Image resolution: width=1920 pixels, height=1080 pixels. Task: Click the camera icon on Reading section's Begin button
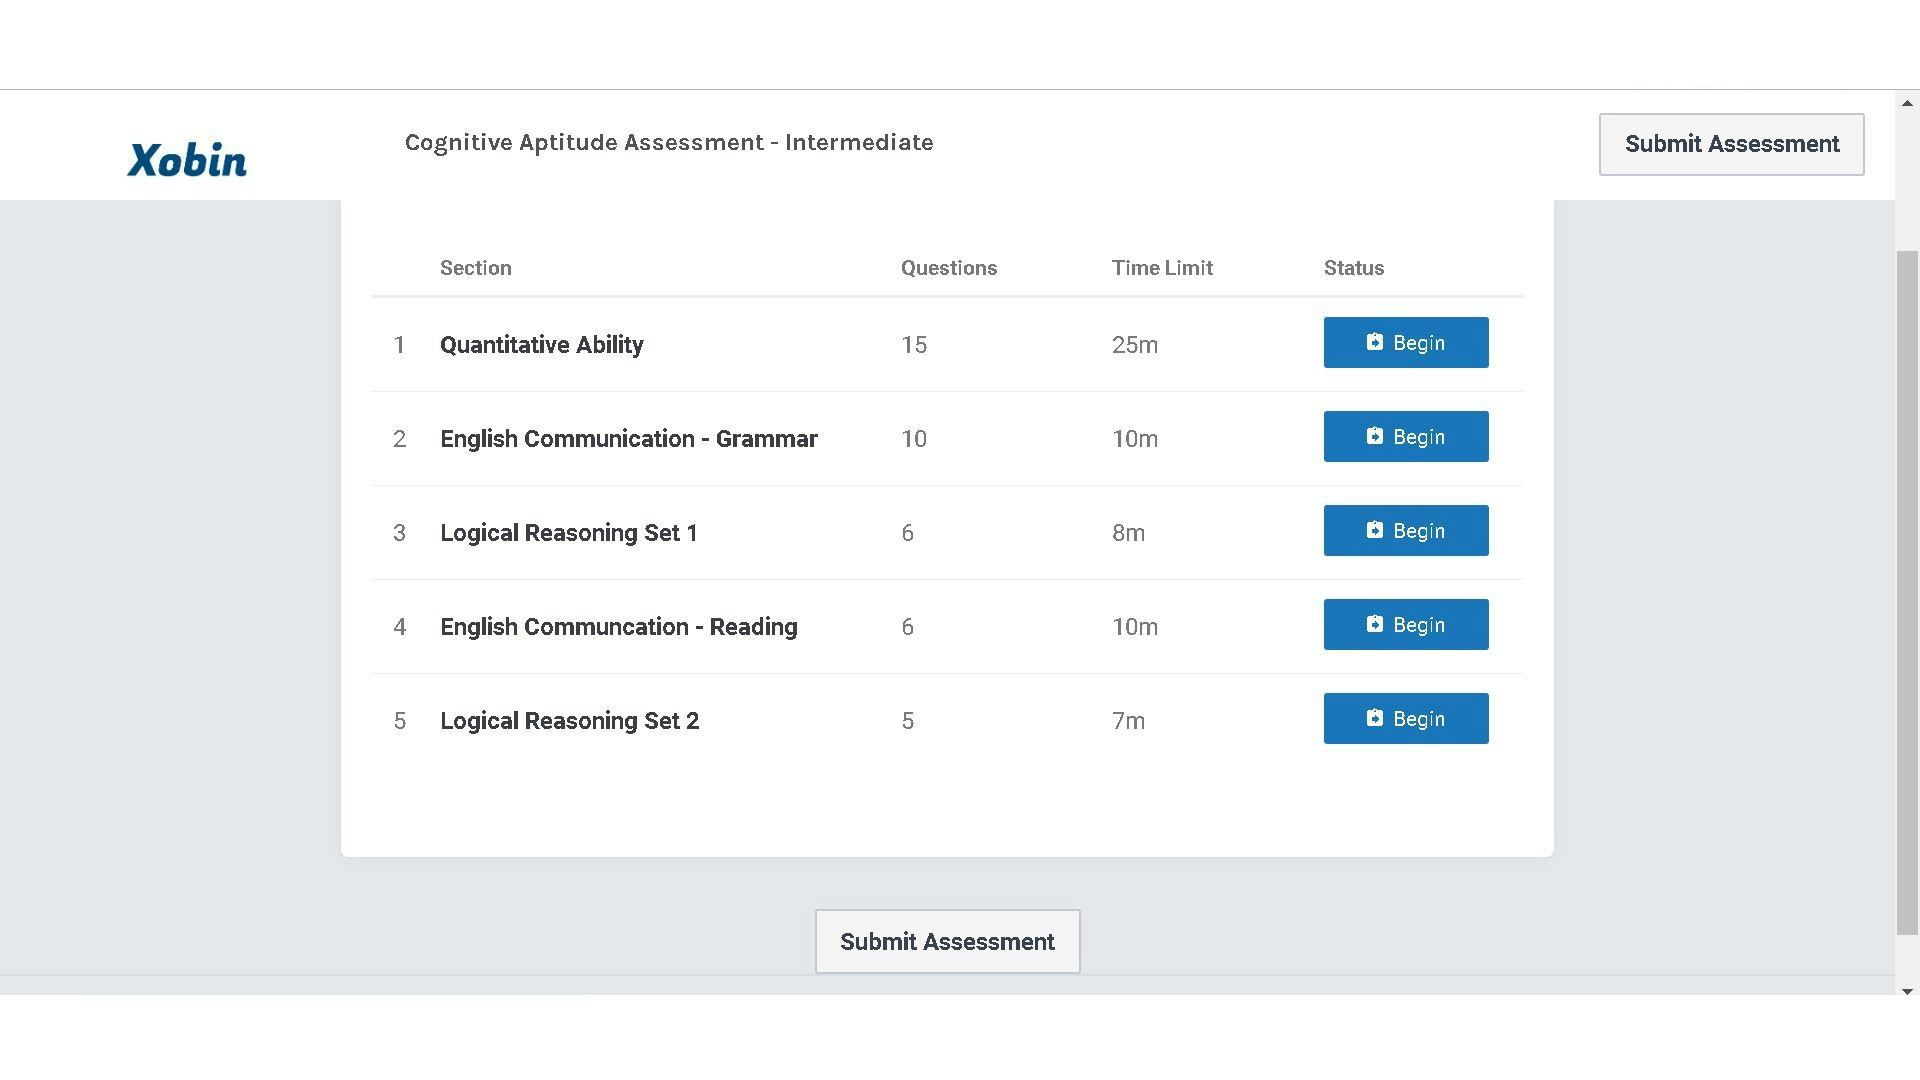click(1377, 624)
